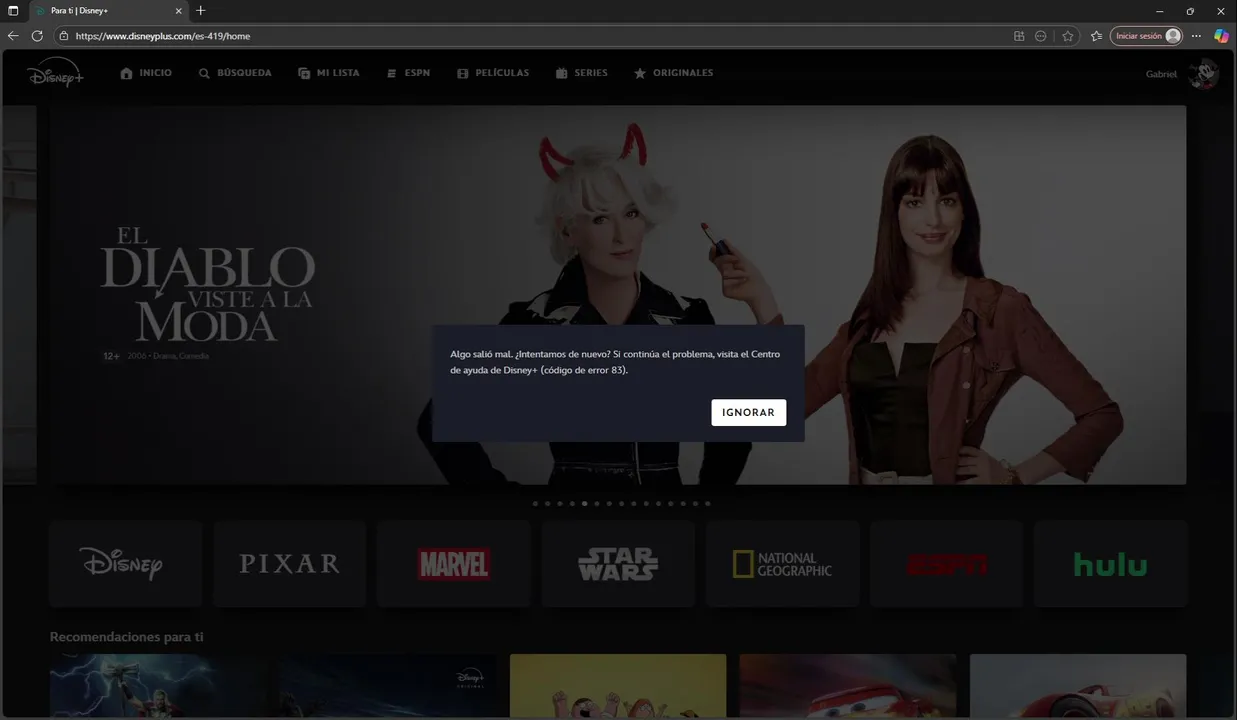Screen dimensions: 1237x720
Task: Open the Copilot icon in the browser toolbar
Action: [x=1221, y=36]
